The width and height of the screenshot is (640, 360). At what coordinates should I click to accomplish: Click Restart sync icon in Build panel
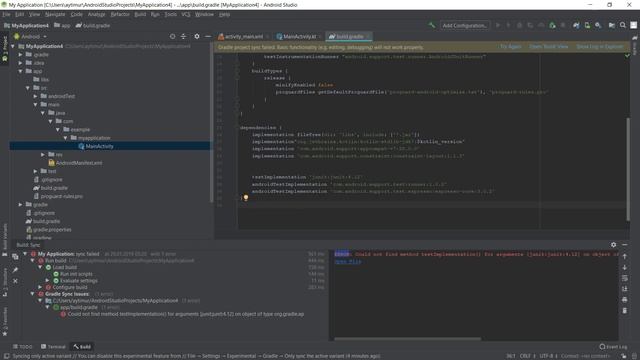pos(15,257)
